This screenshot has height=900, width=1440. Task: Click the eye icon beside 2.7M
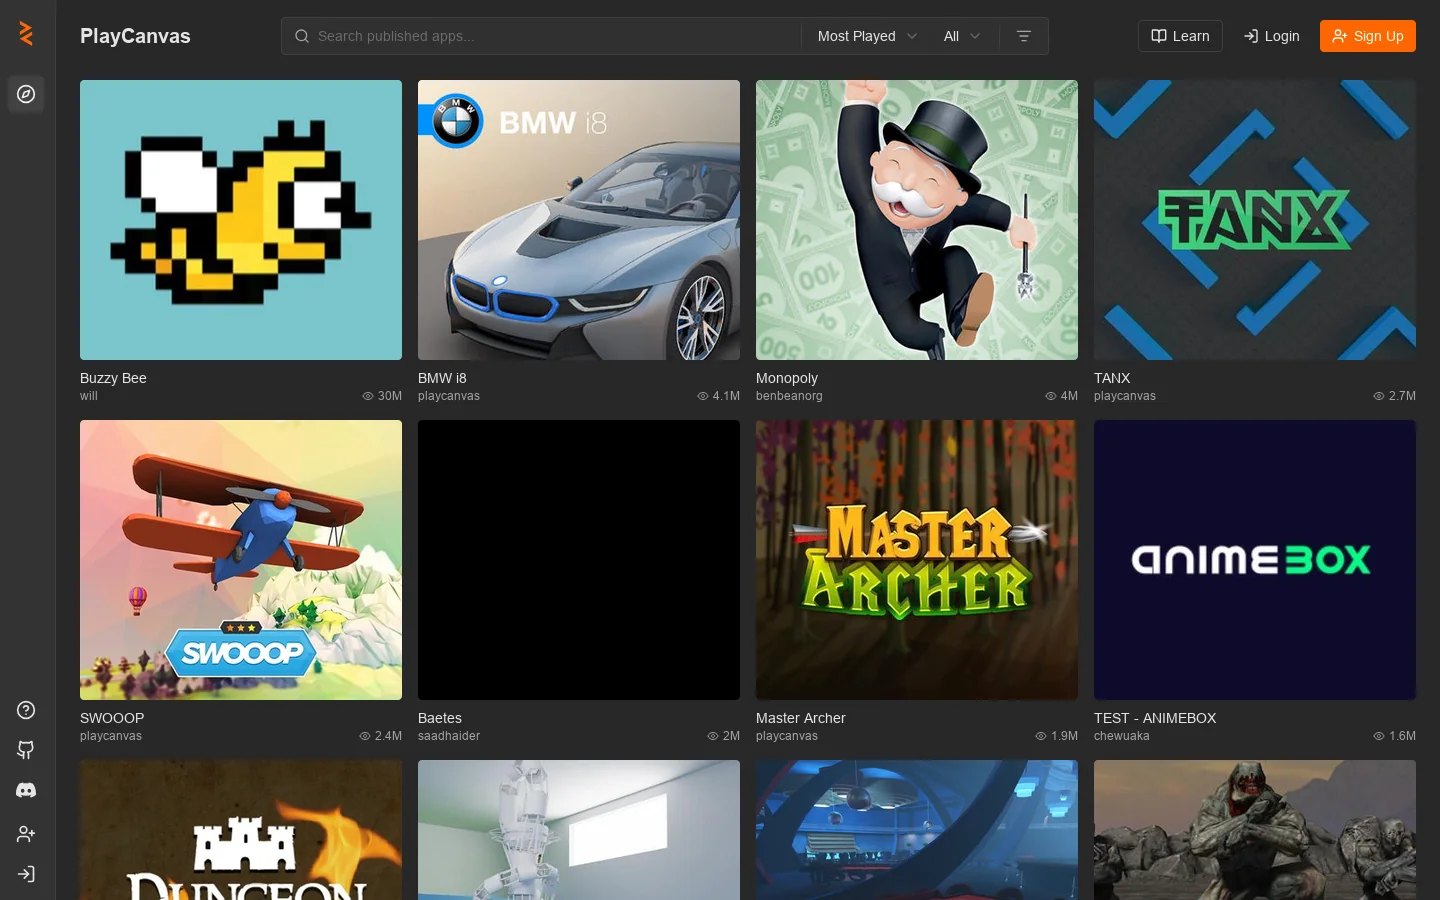(x=1379, y=396)
